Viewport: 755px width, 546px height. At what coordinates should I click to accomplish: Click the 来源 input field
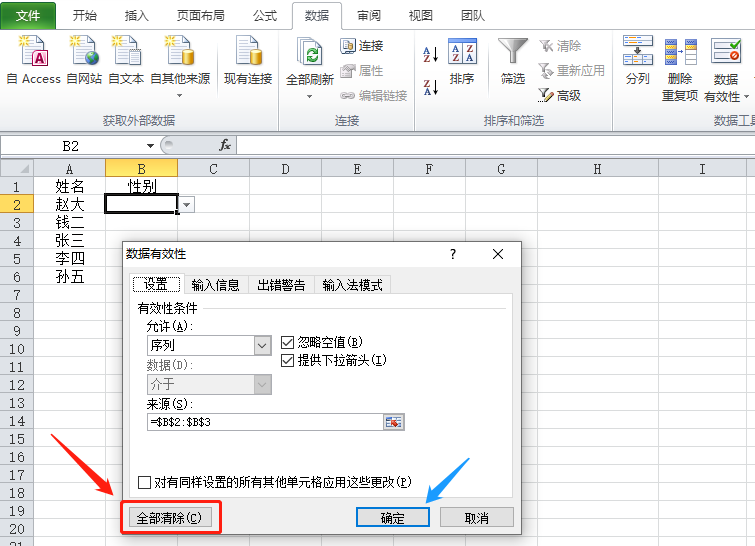266,422
